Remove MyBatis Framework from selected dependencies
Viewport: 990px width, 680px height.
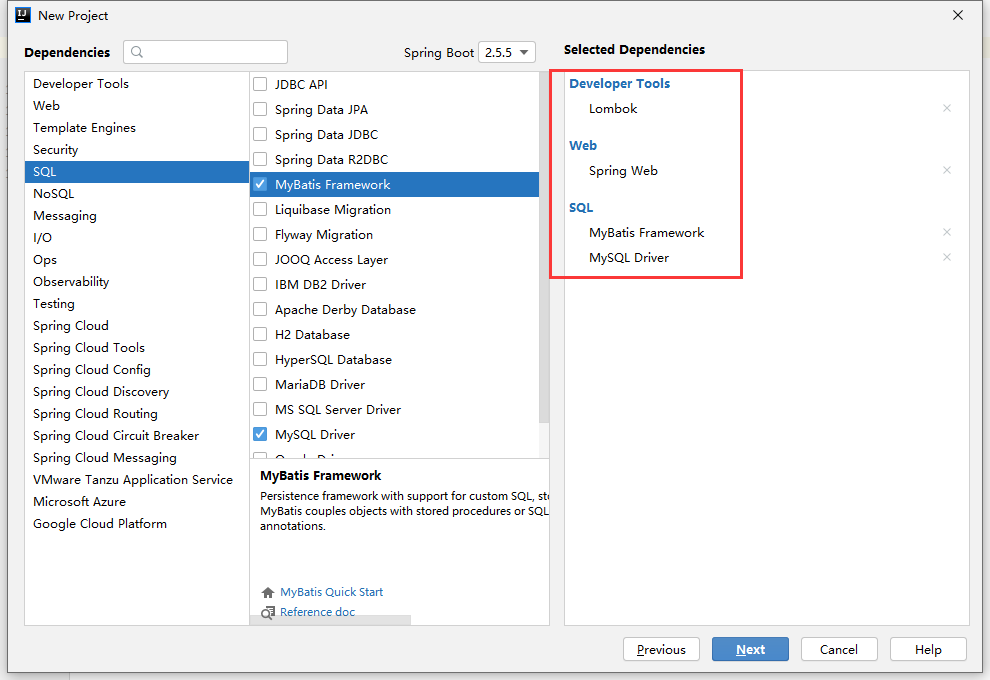click(x=946, y=232)
